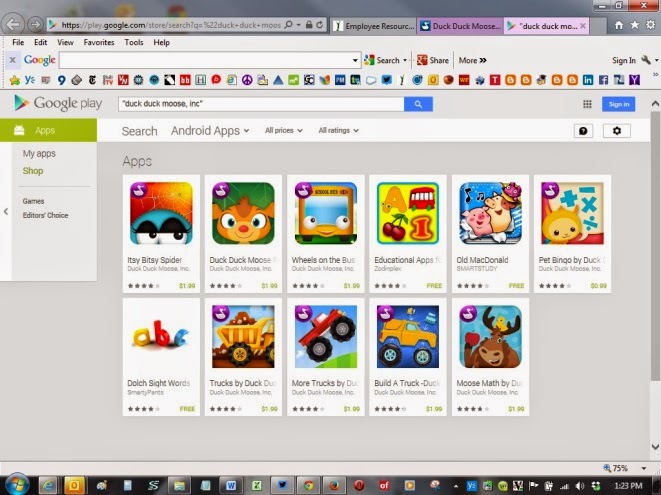Expand More options on the Google toolbar

pos(472,60)
